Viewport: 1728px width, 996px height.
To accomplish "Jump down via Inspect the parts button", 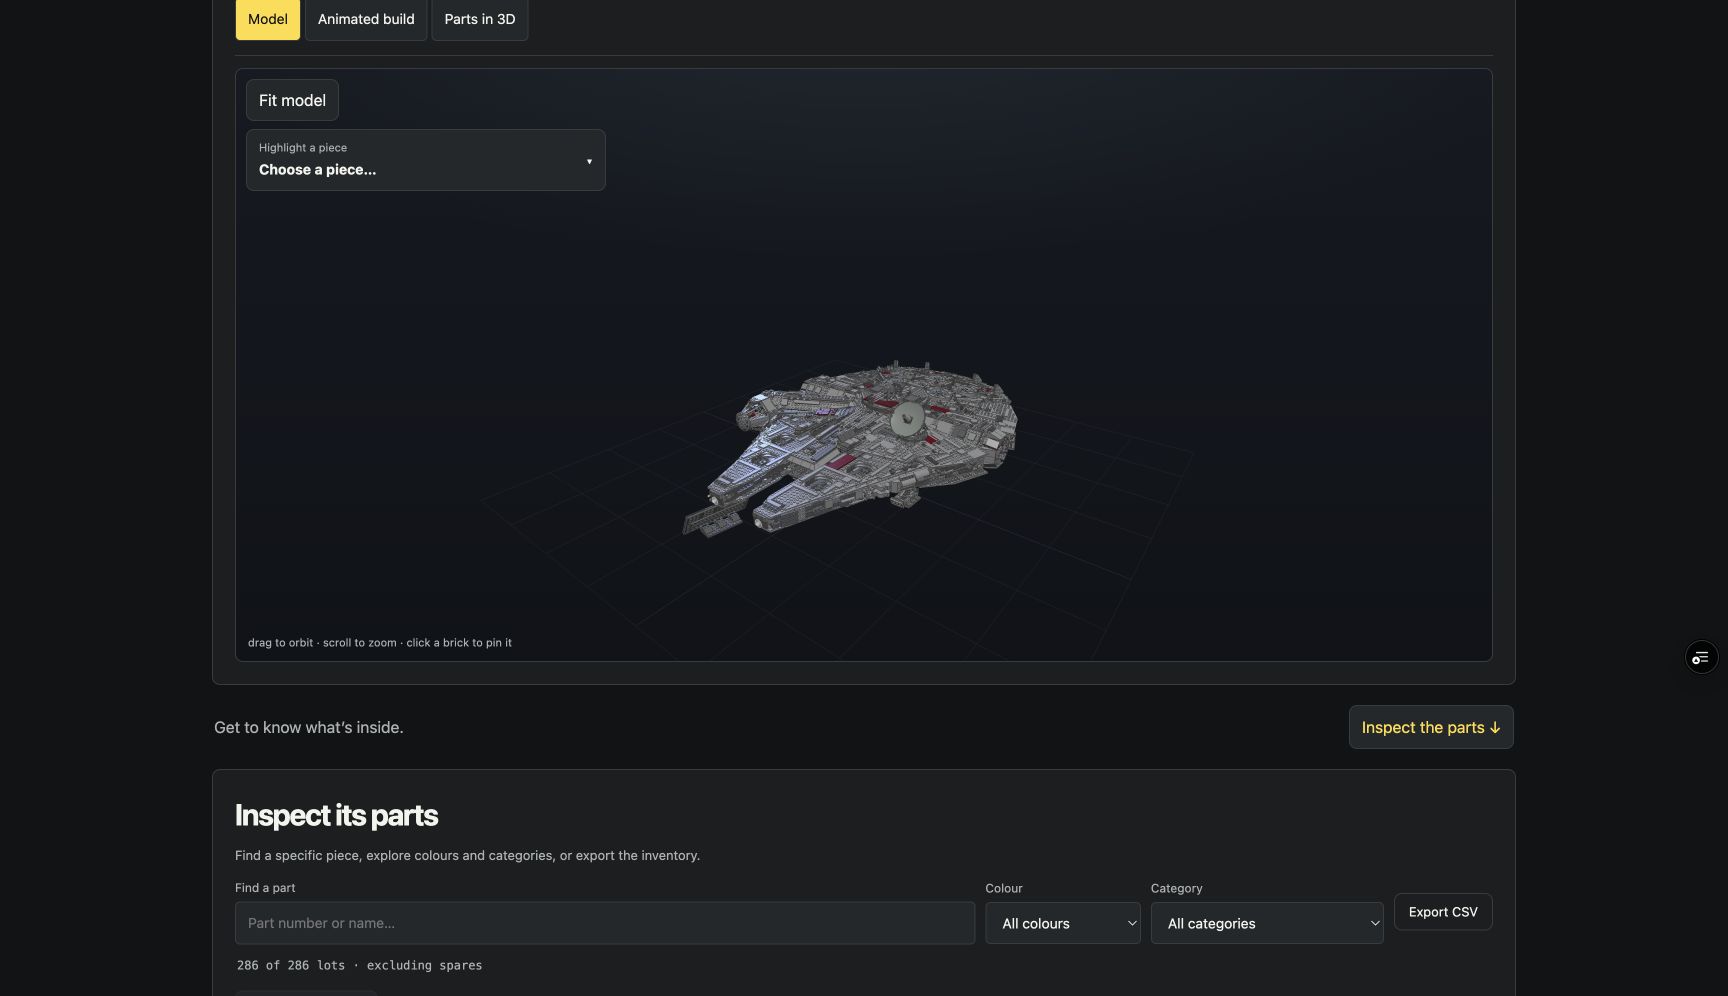I will [1431, 727].
